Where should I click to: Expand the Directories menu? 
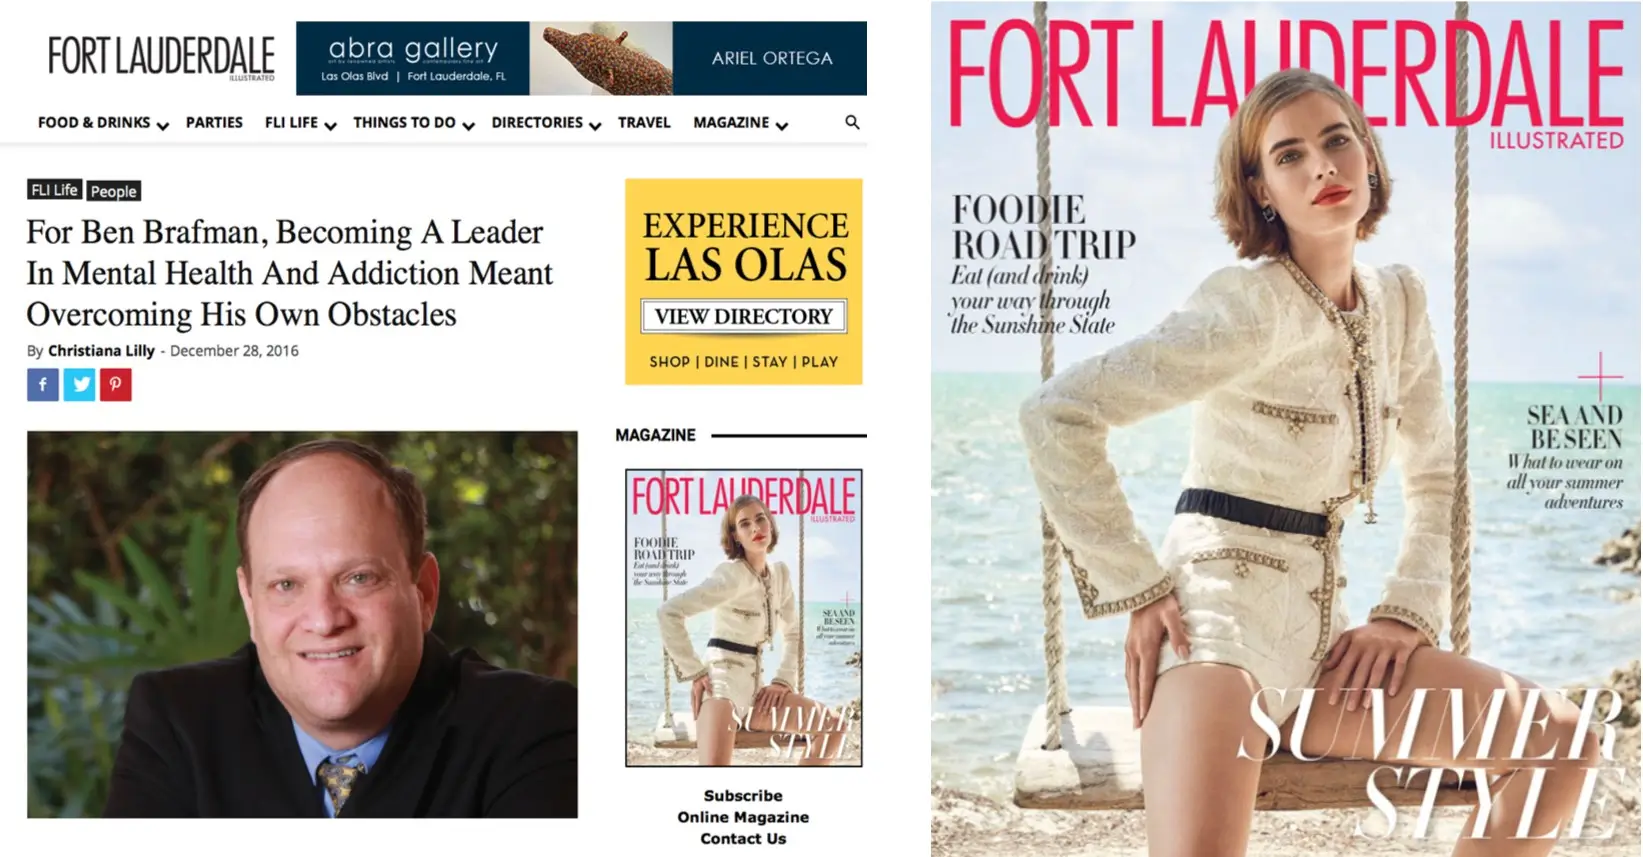point(546,123)
